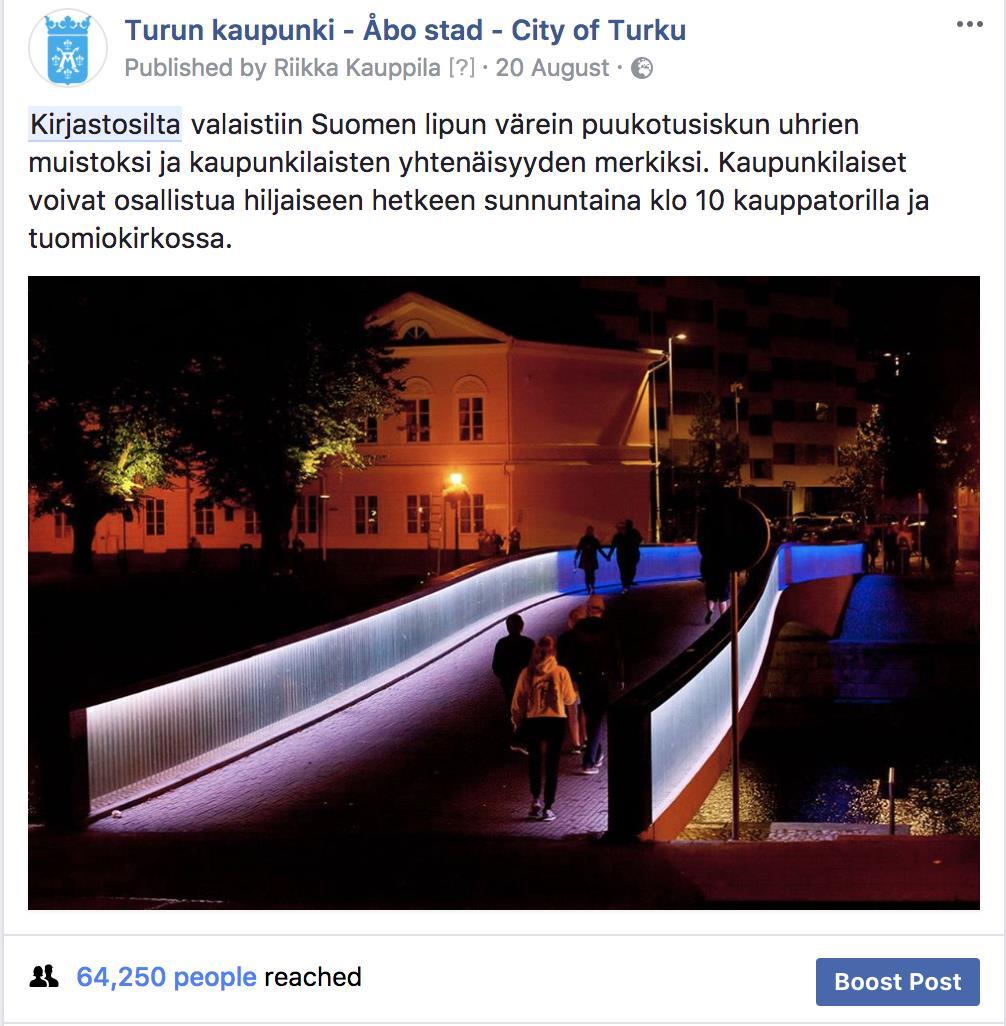View the 64,250 people reach details

click(x=166, y=977)
